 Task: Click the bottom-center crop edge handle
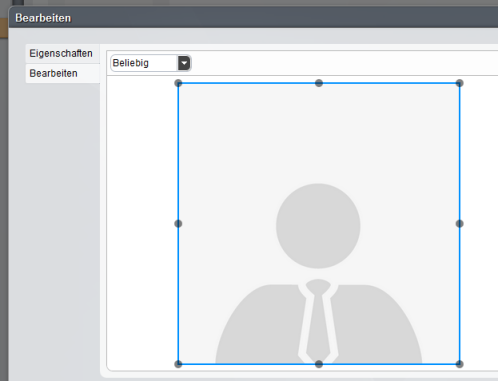coord(319,364)
